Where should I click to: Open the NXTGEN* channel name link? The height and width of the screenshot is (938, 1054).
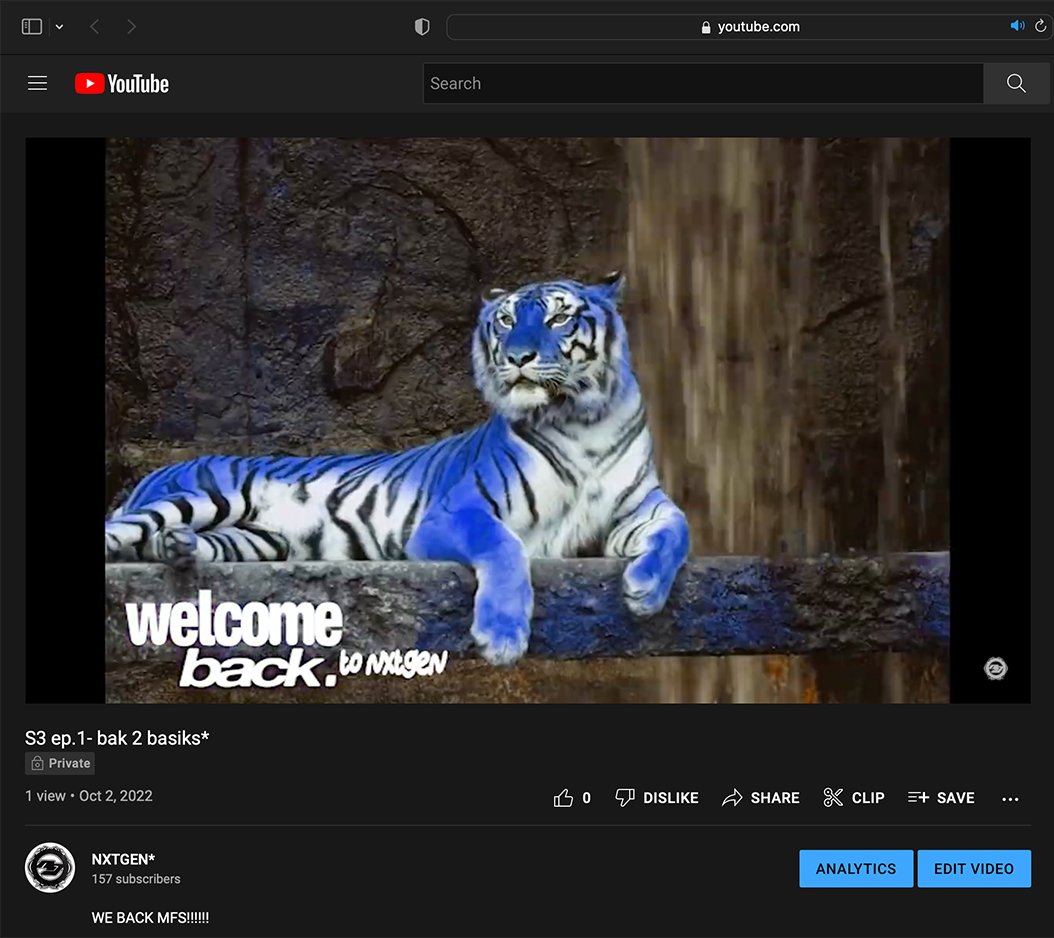123,859
